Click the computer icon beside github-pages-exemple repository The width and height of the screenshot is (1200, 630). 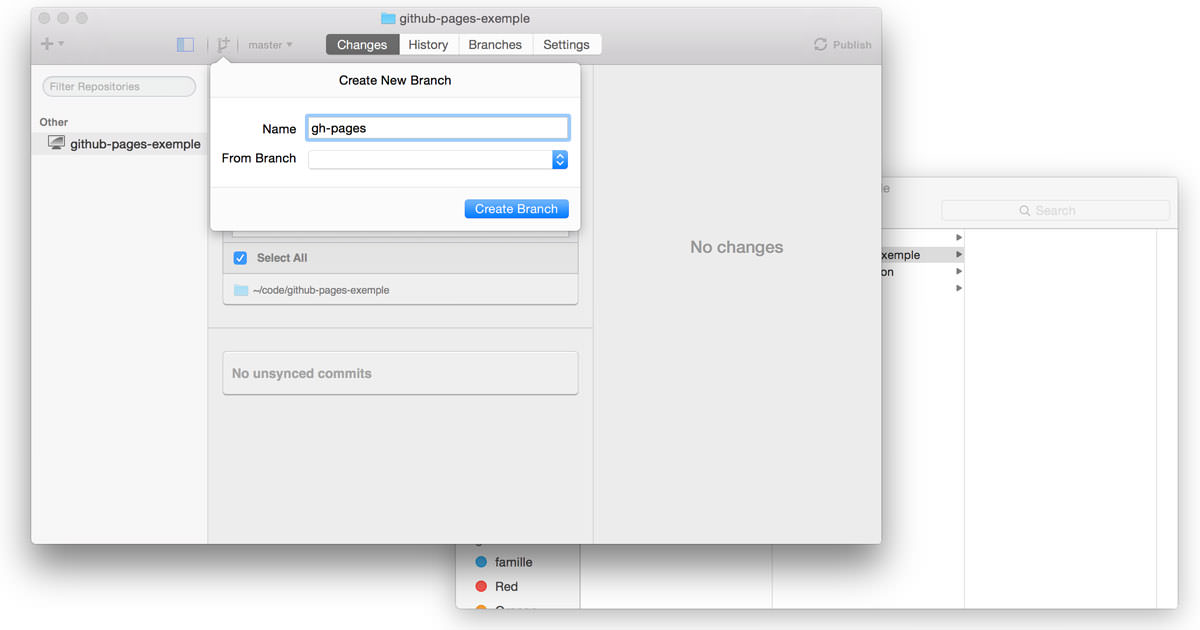(x=56, y=143)
